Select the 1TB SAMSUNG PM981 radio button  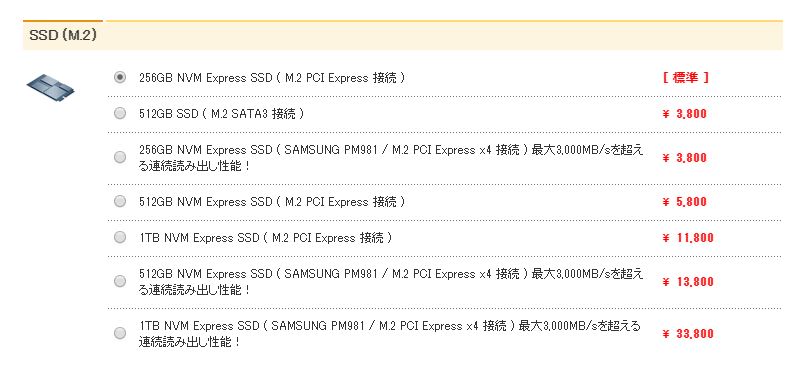pyautogui.click(x=120, y=334)
